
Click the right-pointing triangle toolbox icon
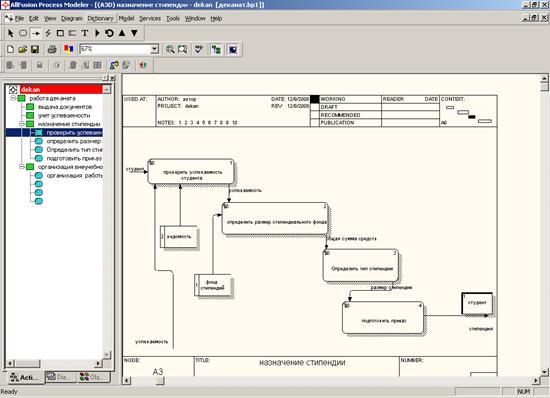(x=97, y=33)
